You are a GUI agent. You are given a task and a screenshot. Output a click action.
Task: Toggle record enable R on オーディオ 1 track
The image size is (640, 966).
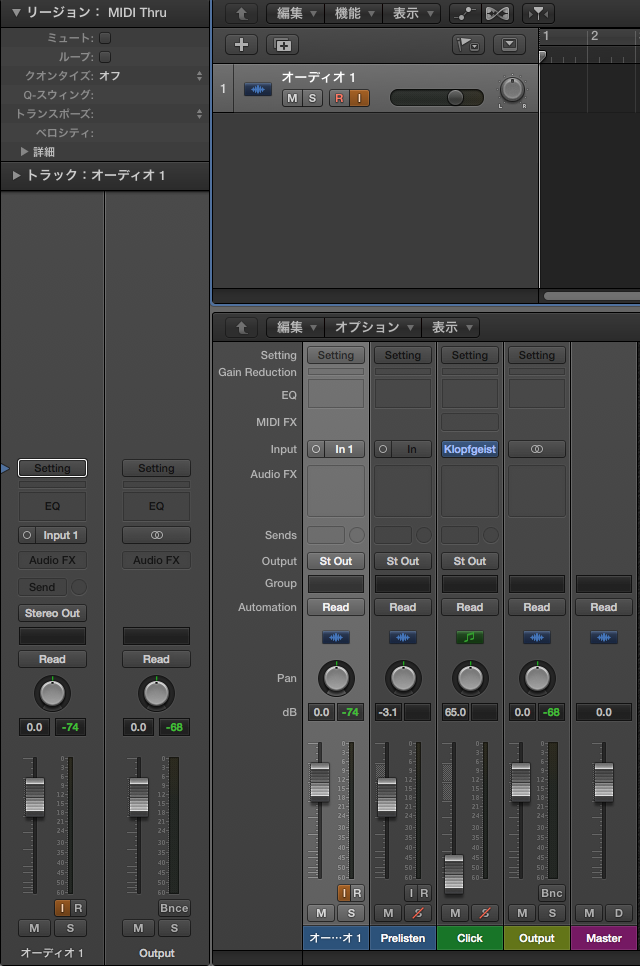click(338, 98)
